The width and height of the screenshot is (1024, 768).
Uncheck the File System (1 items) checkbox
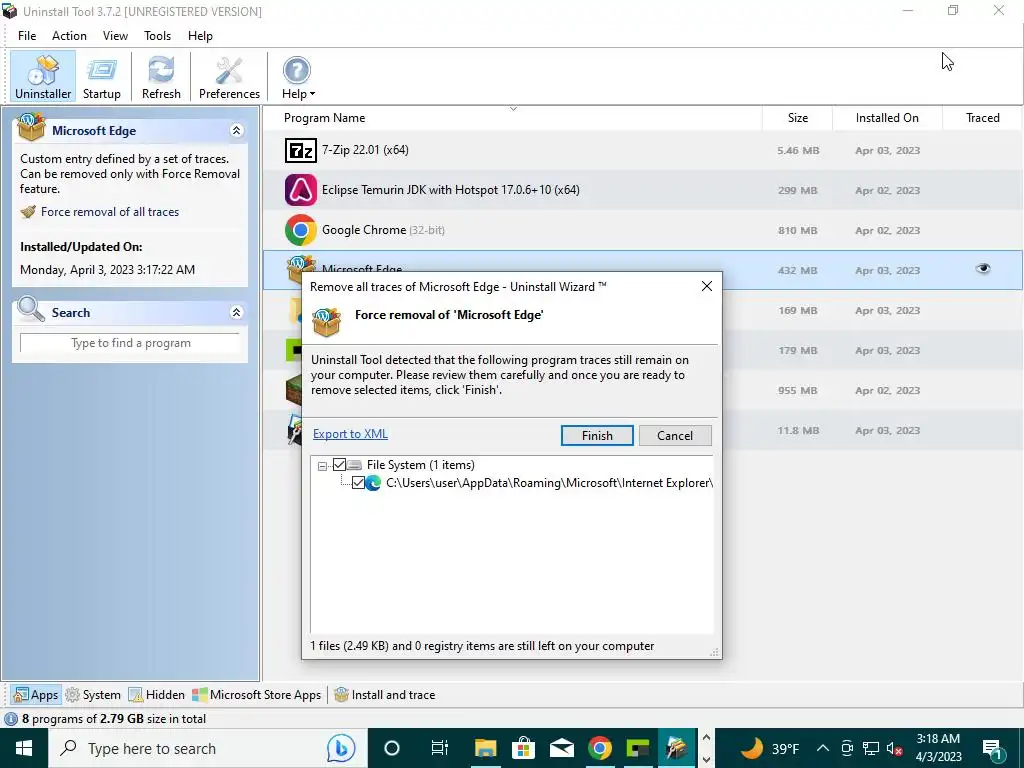[x=339, y=465]
